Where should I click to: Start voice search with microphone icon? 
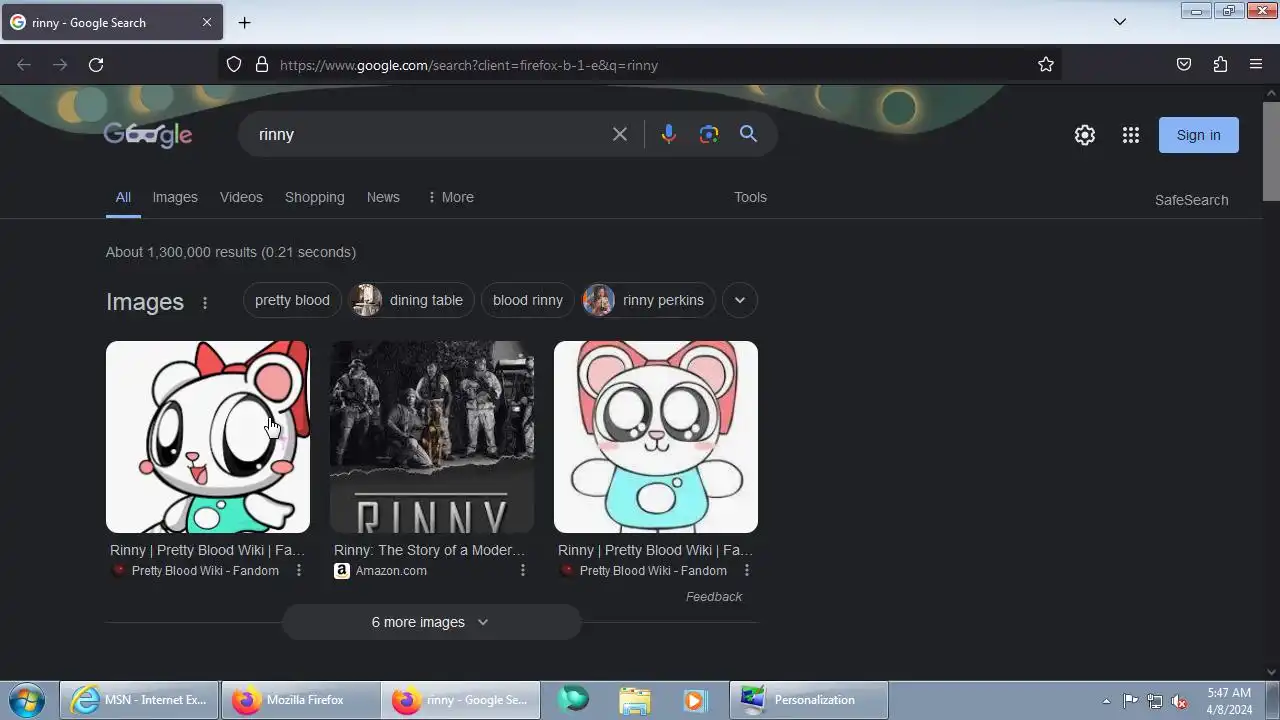coord(669,134)
